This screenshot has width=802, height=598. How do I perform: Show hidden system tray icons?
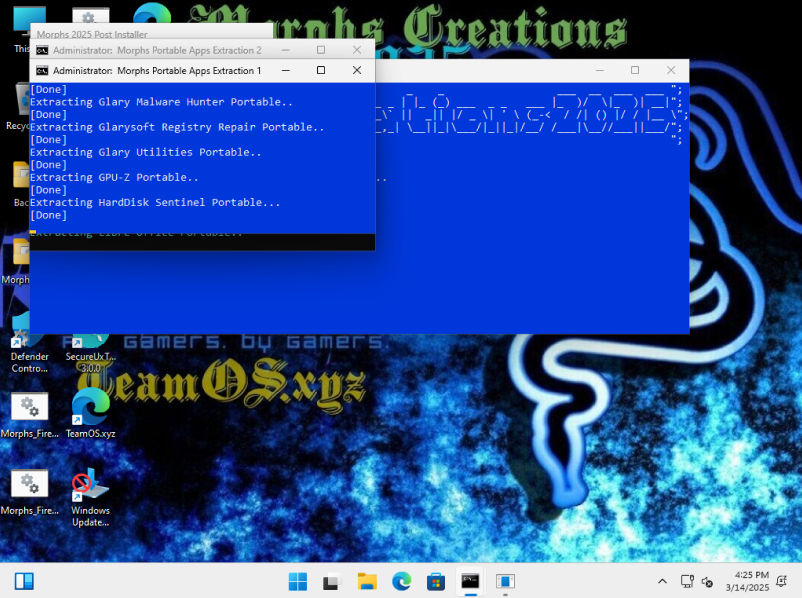(x=662, y=582)
